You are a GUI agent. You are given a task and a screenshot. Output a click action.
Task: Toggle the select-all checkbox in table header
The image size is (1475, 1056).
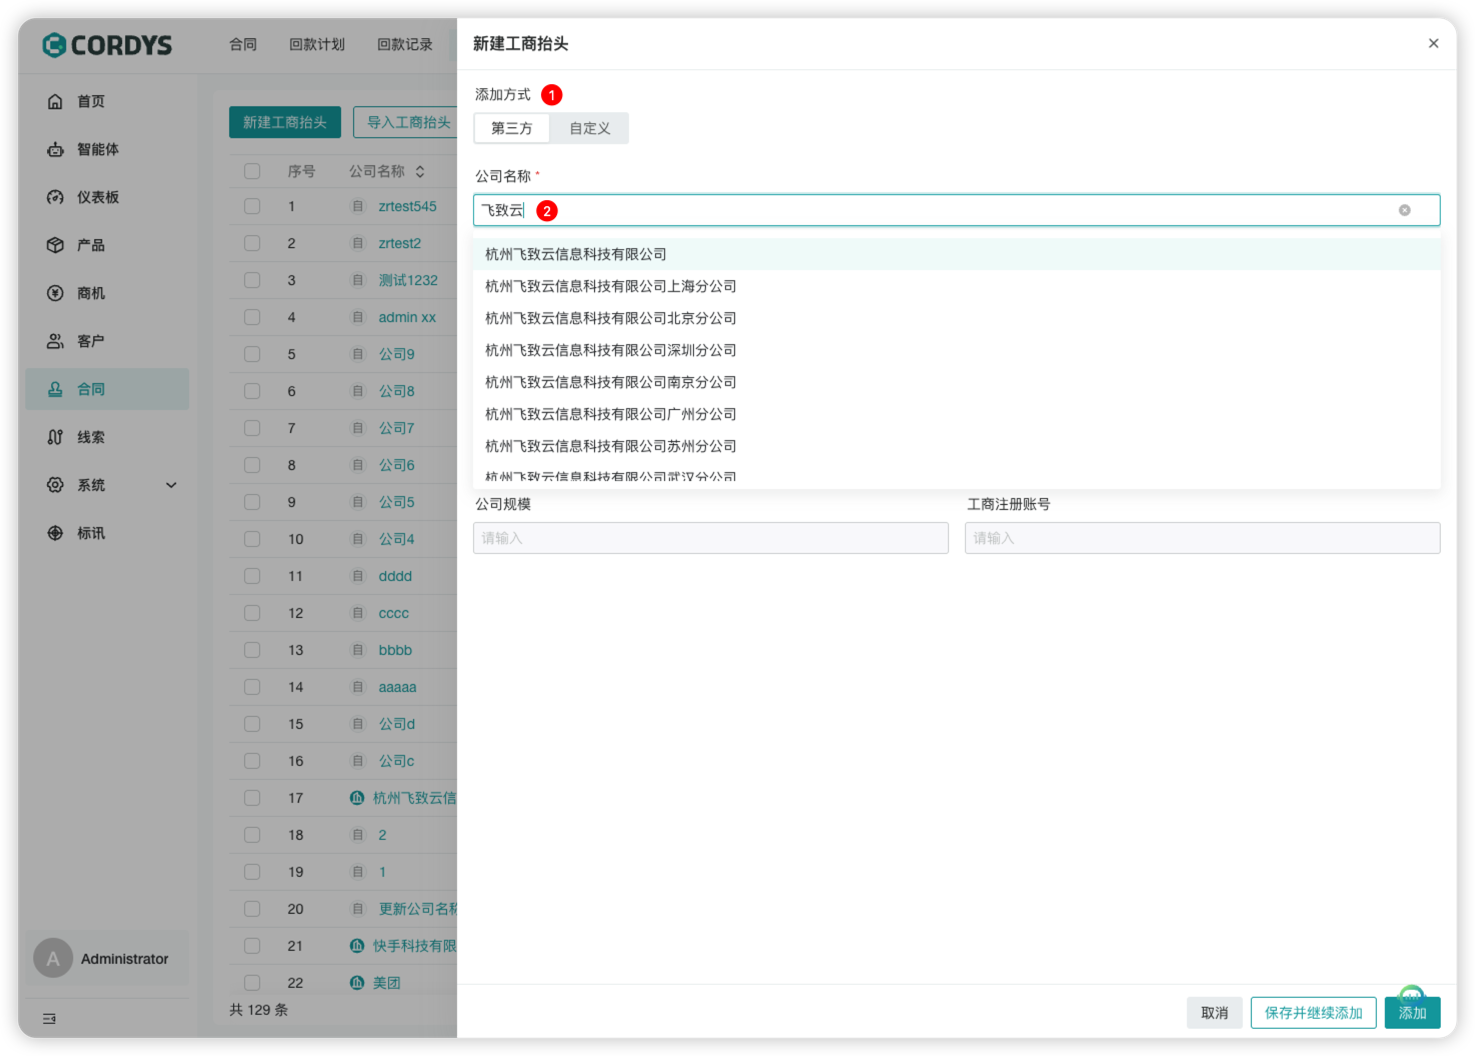tap(252, 171)
